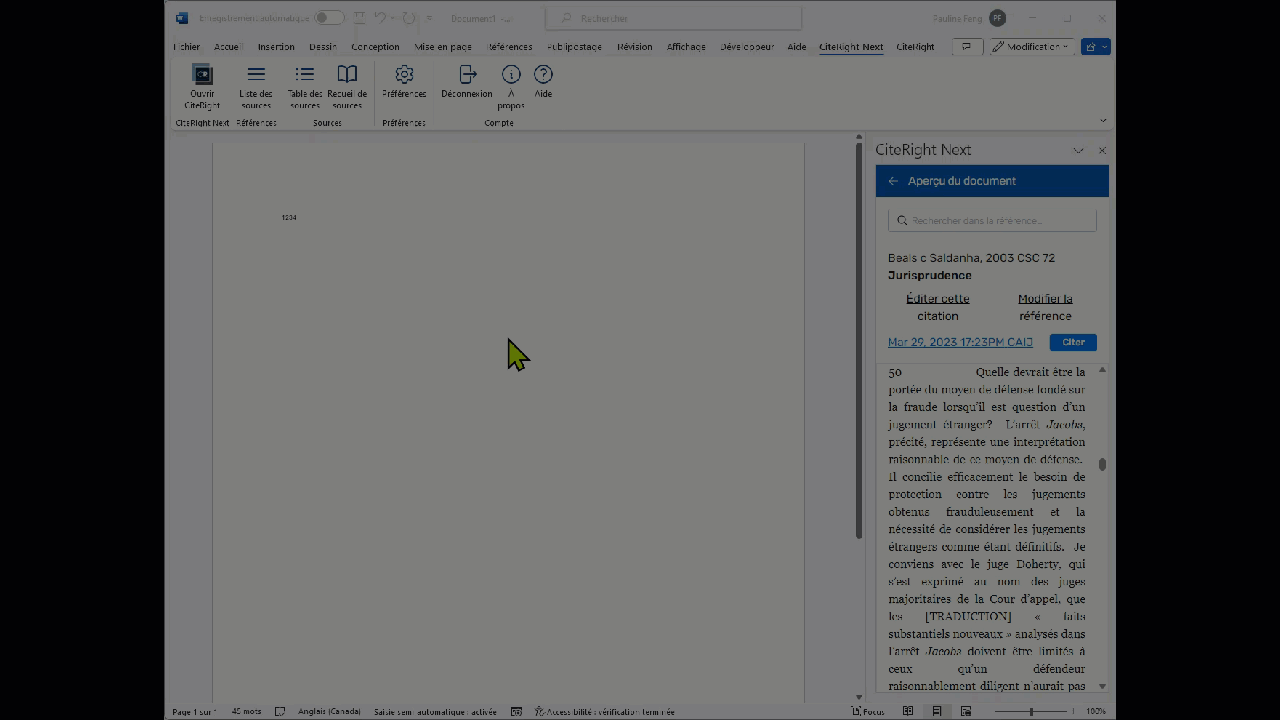The width and height of the screenshot is (1280, 720).
Task: Click the Citer button
Action: pos(1073,342)
